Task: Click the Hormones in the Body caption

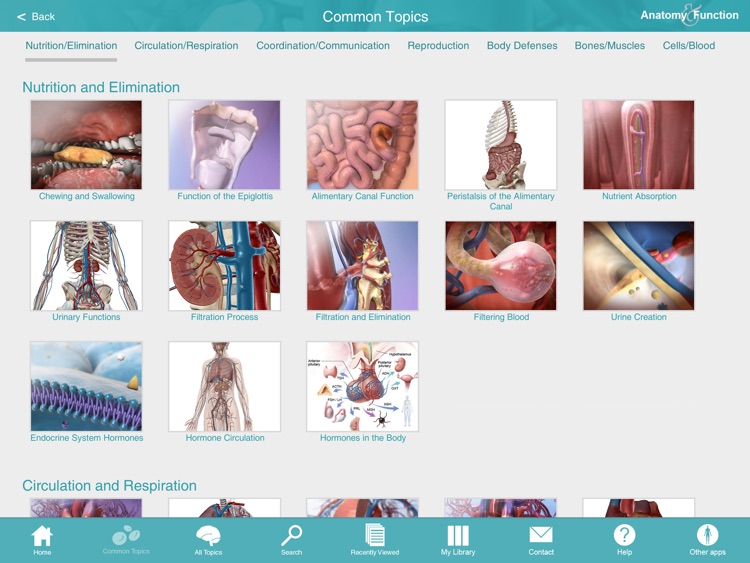Action: [363, 438]
